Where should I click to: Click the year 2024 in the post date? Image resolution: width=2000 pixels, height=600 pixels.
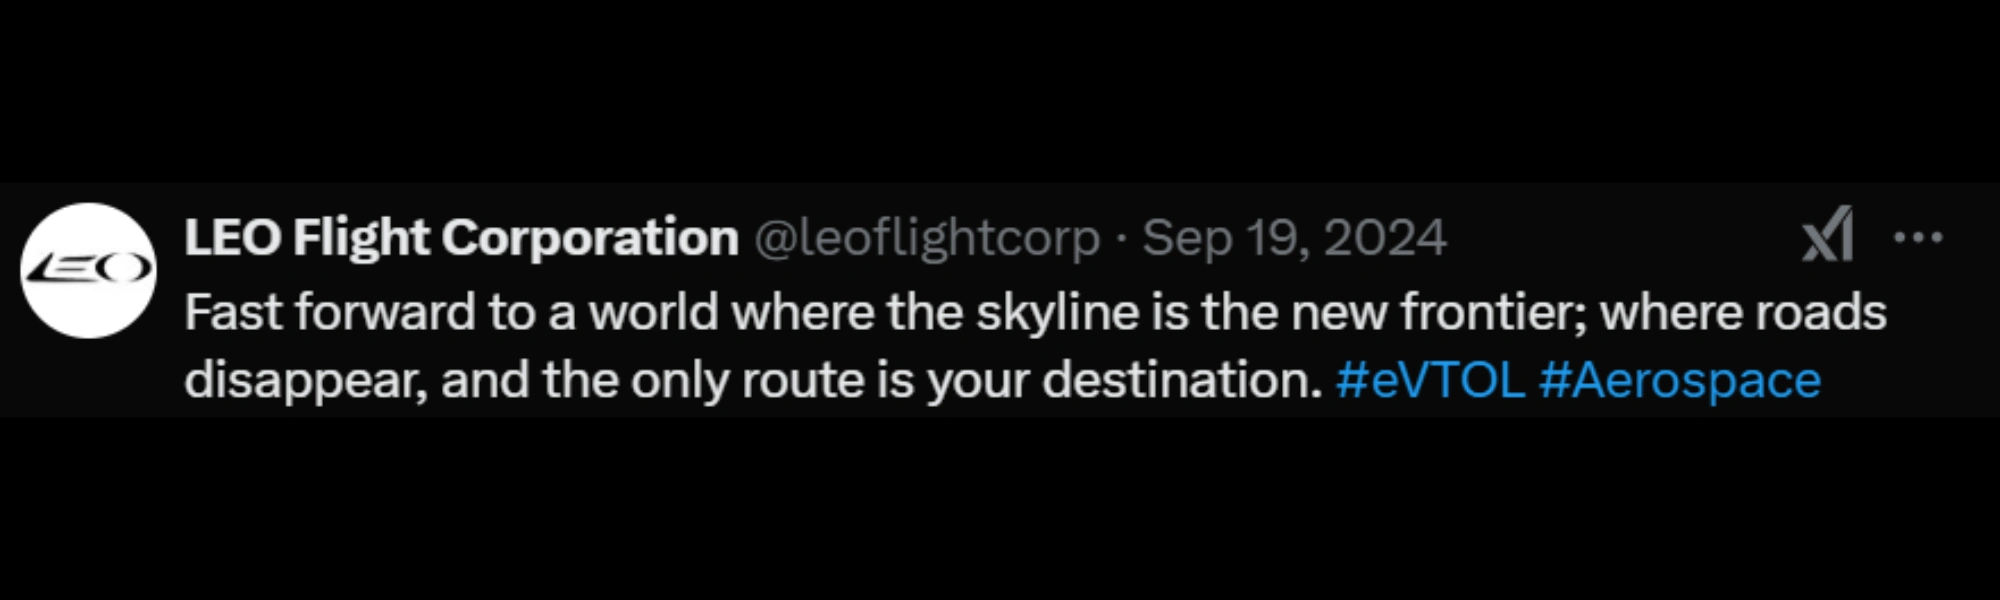1385,238
